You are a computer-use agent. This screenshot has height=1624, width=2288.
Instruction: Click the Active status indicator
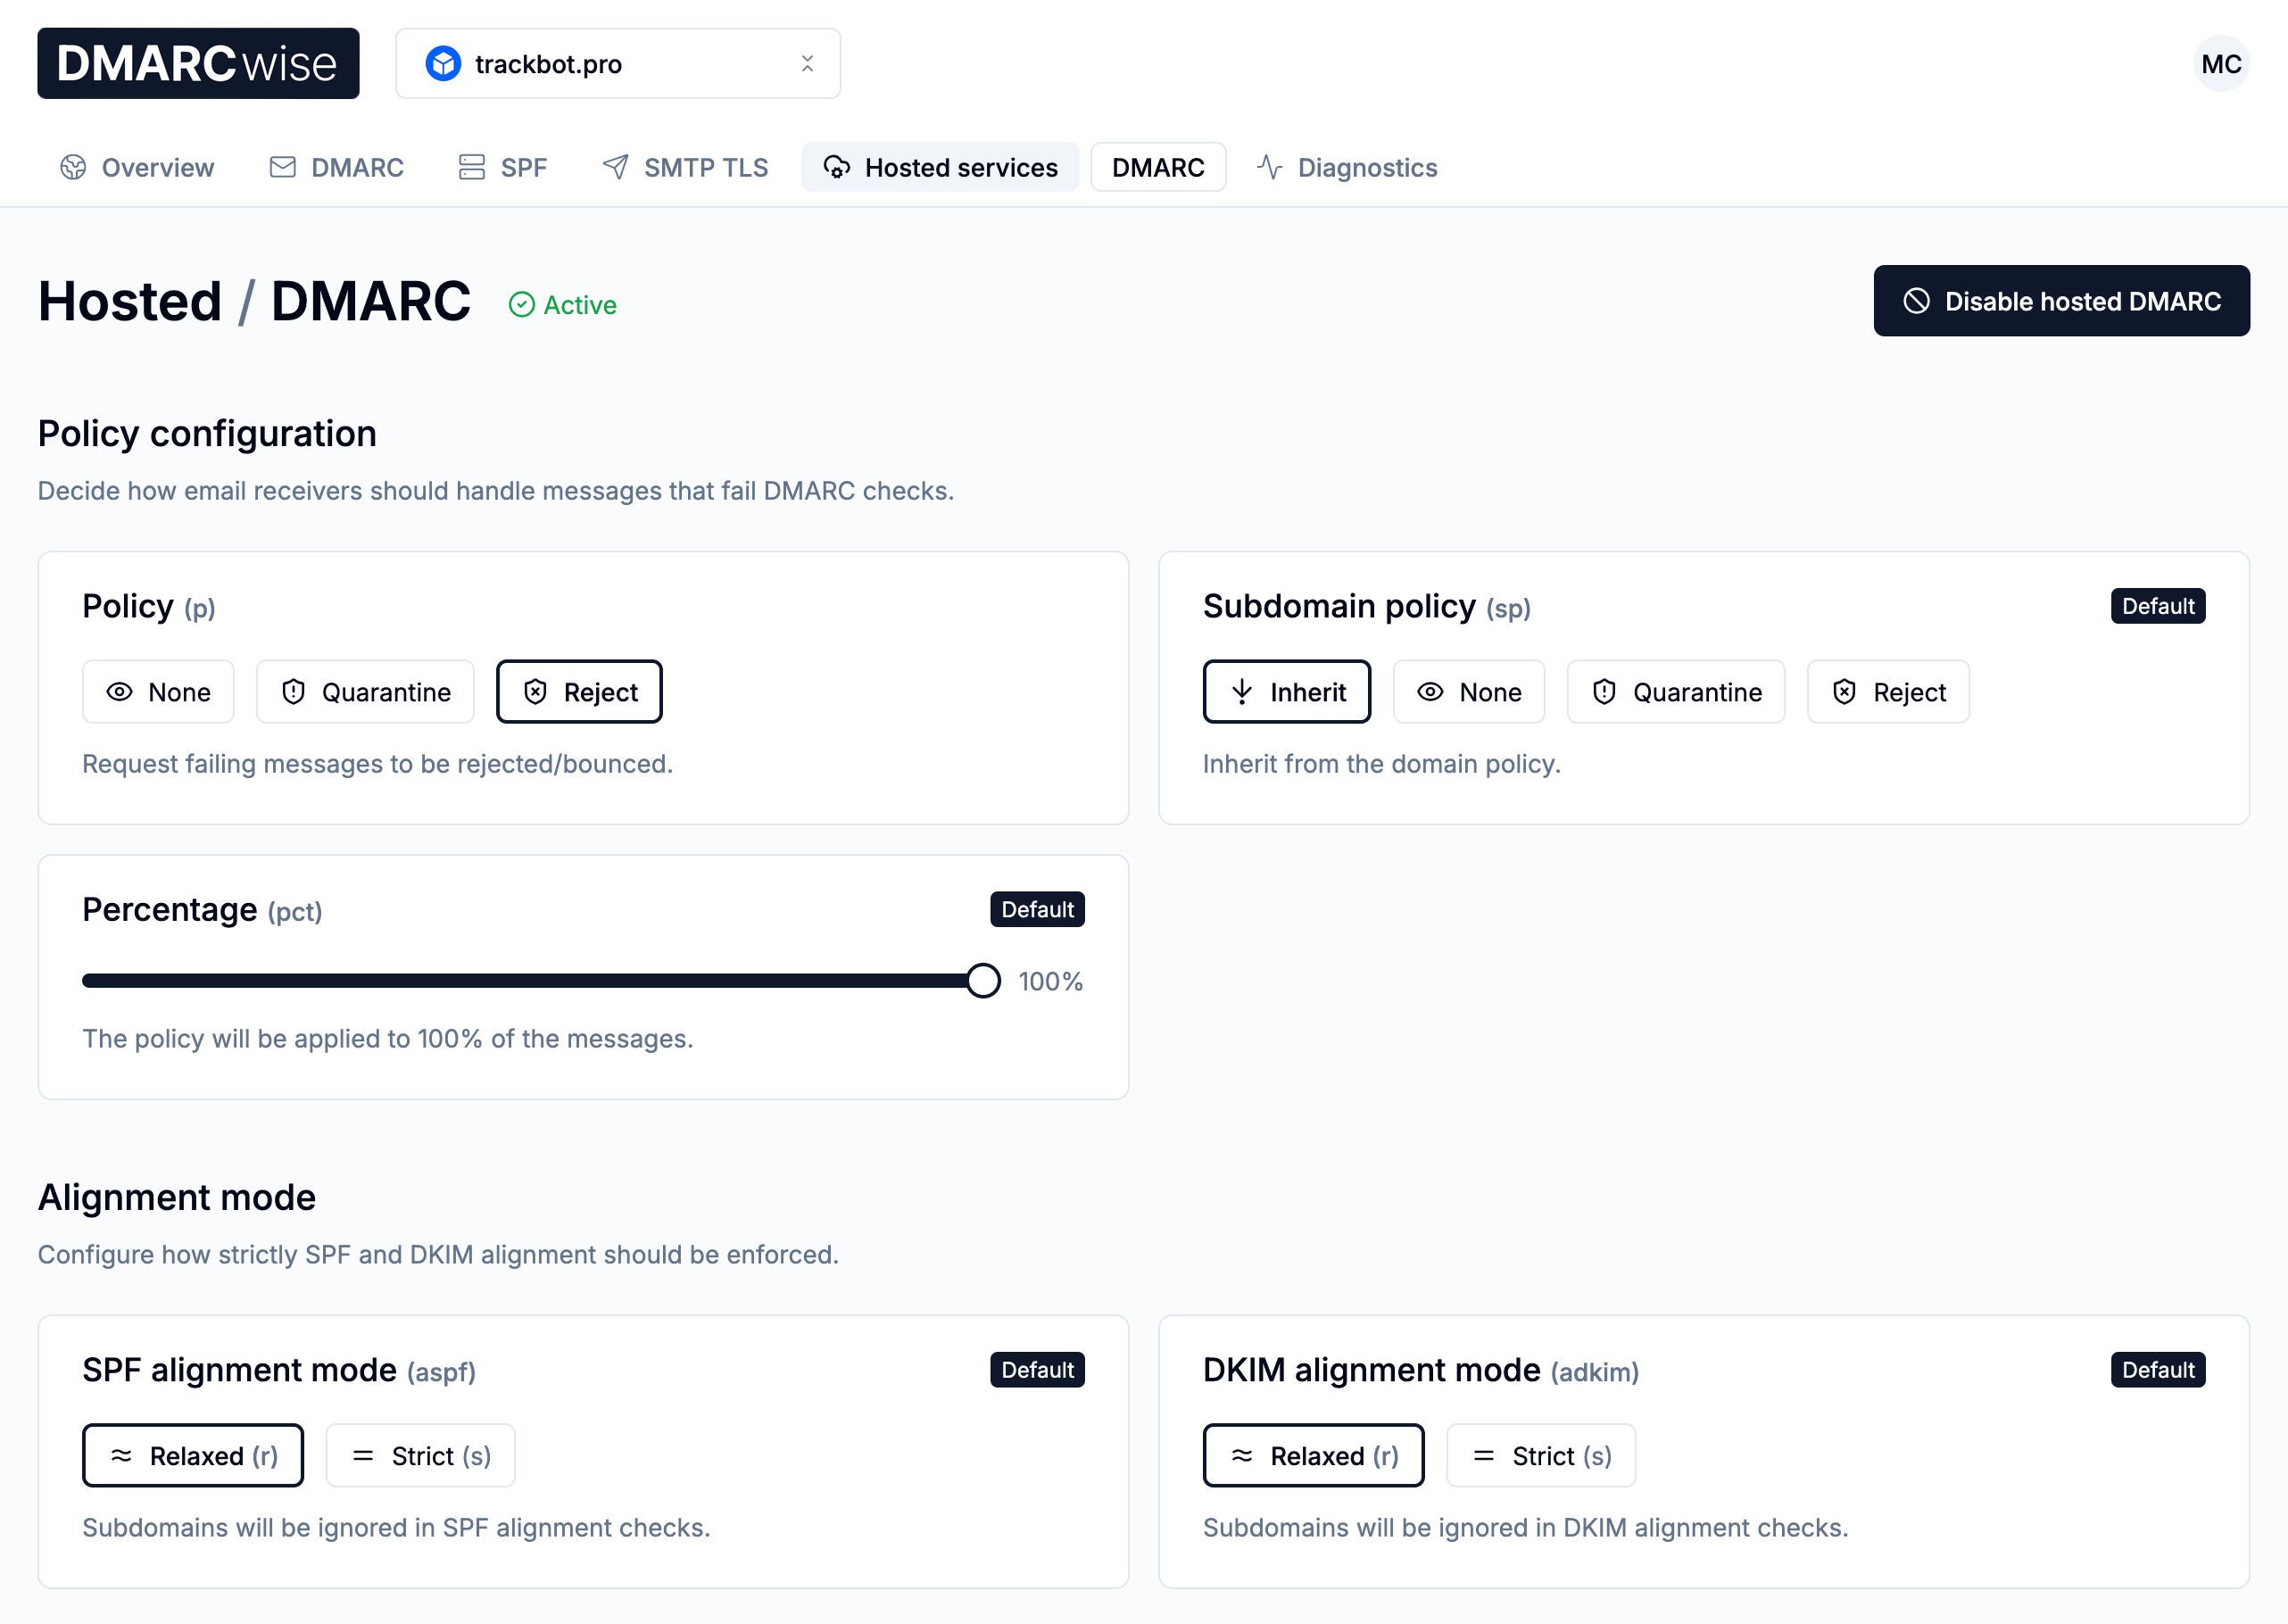pyautogui.click(x=563, y=305)
